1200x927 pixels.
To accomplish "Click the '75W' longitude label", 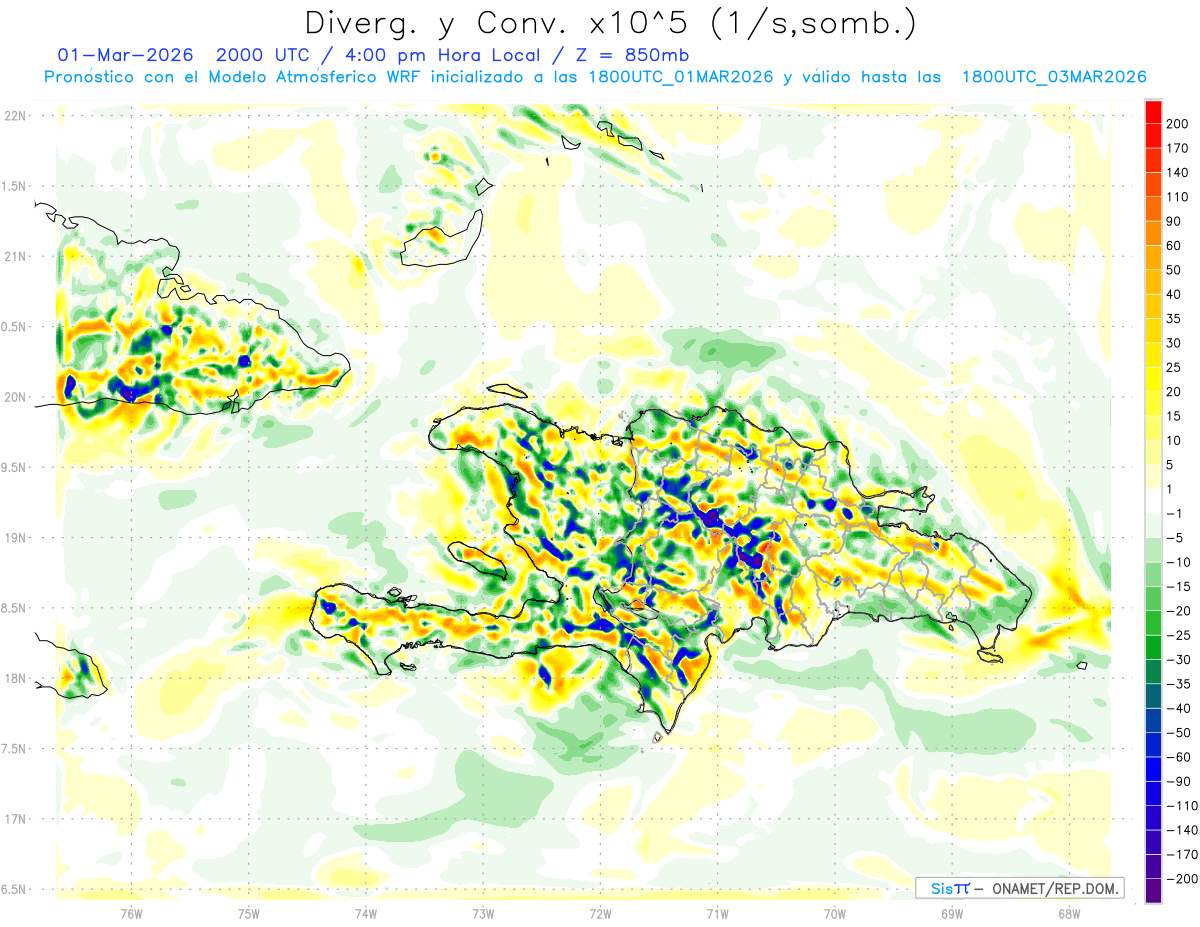I will point(249,913).
